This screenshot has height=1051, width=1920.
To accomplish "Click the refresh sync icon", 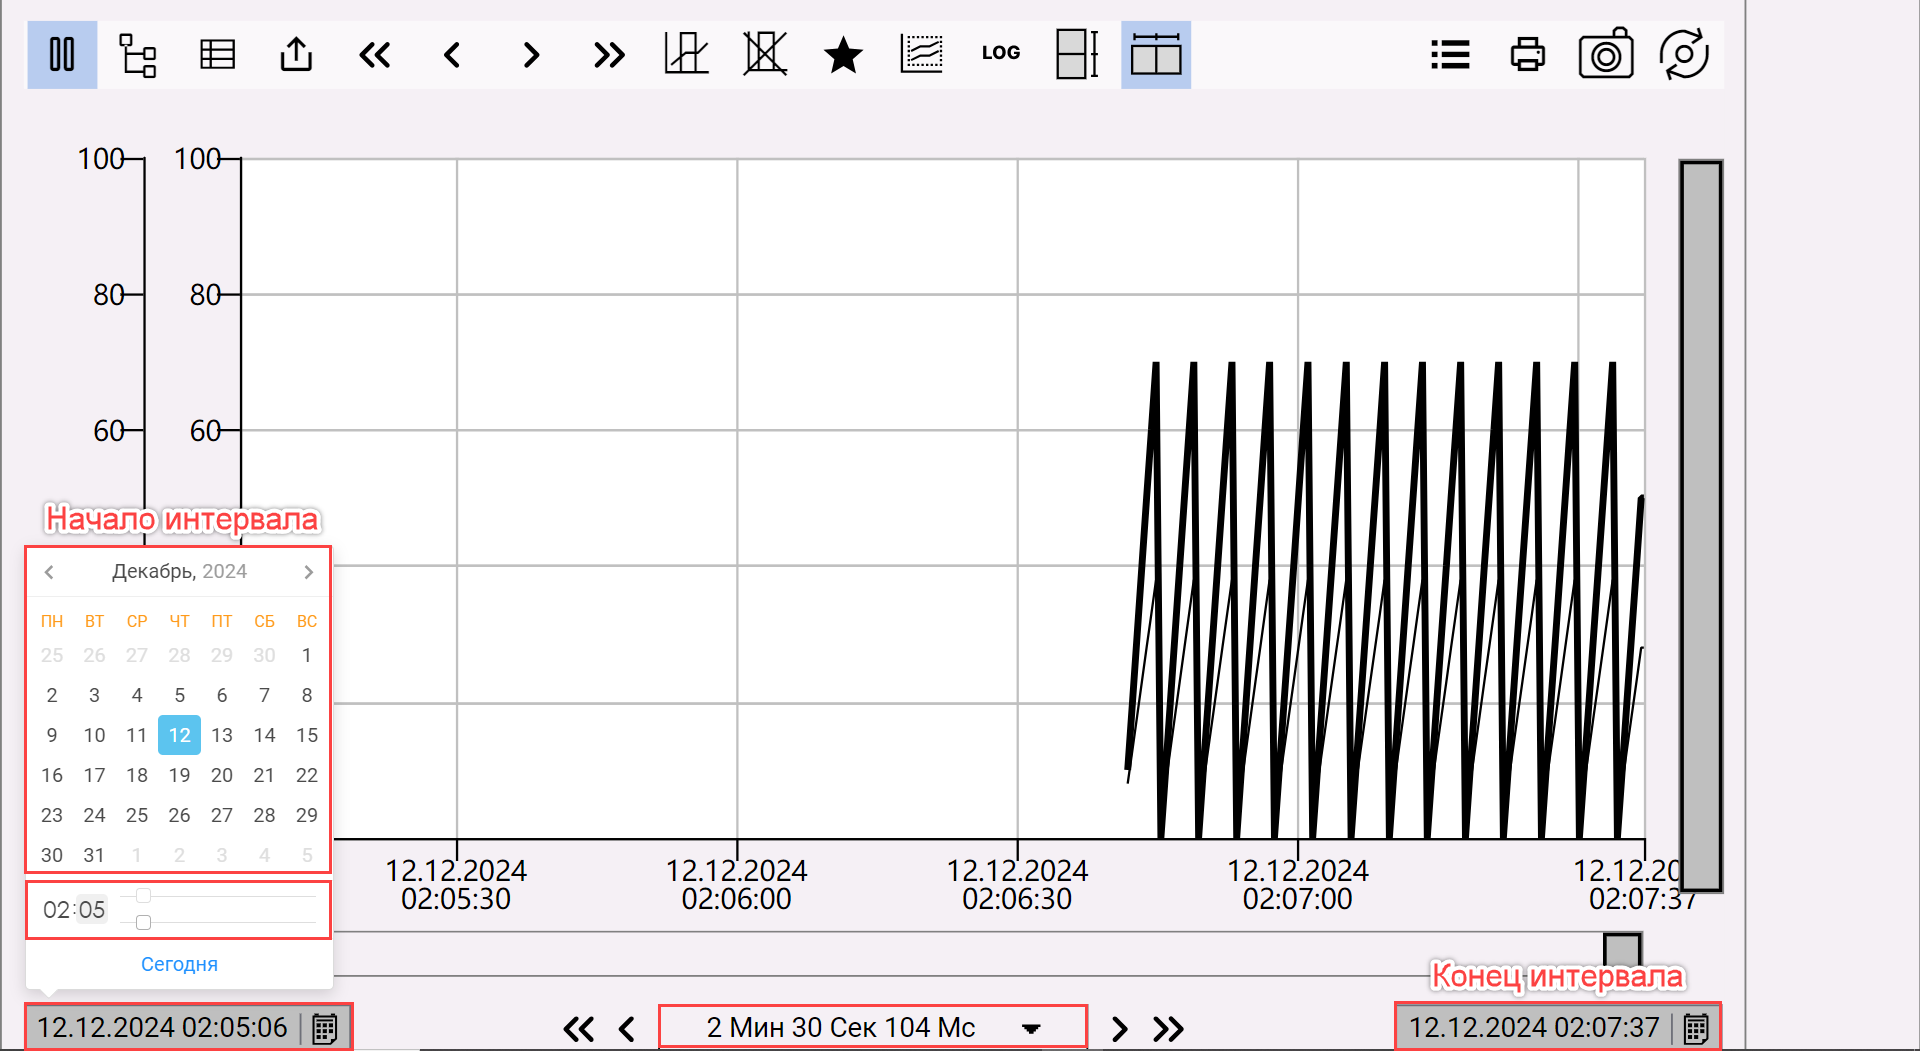I will [1684, 55].
